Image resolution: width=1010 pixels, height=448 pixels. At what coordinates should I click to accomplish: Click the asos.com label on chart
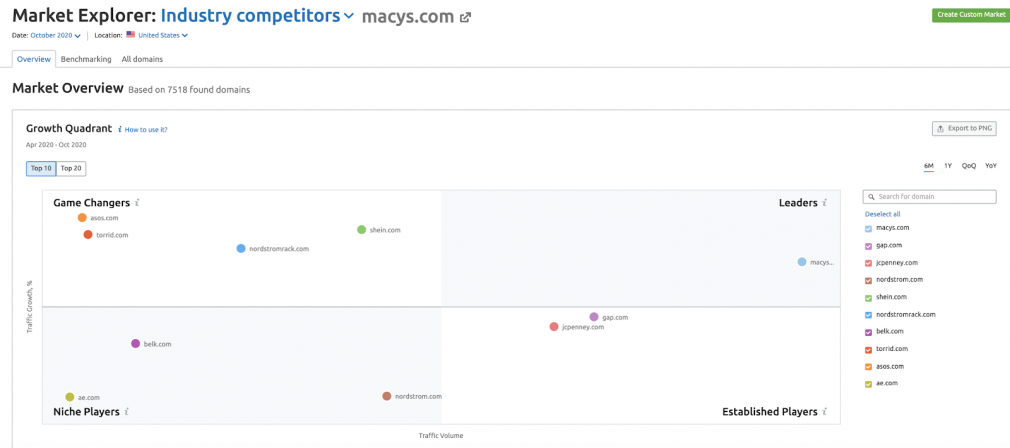[x=104, y=218]
